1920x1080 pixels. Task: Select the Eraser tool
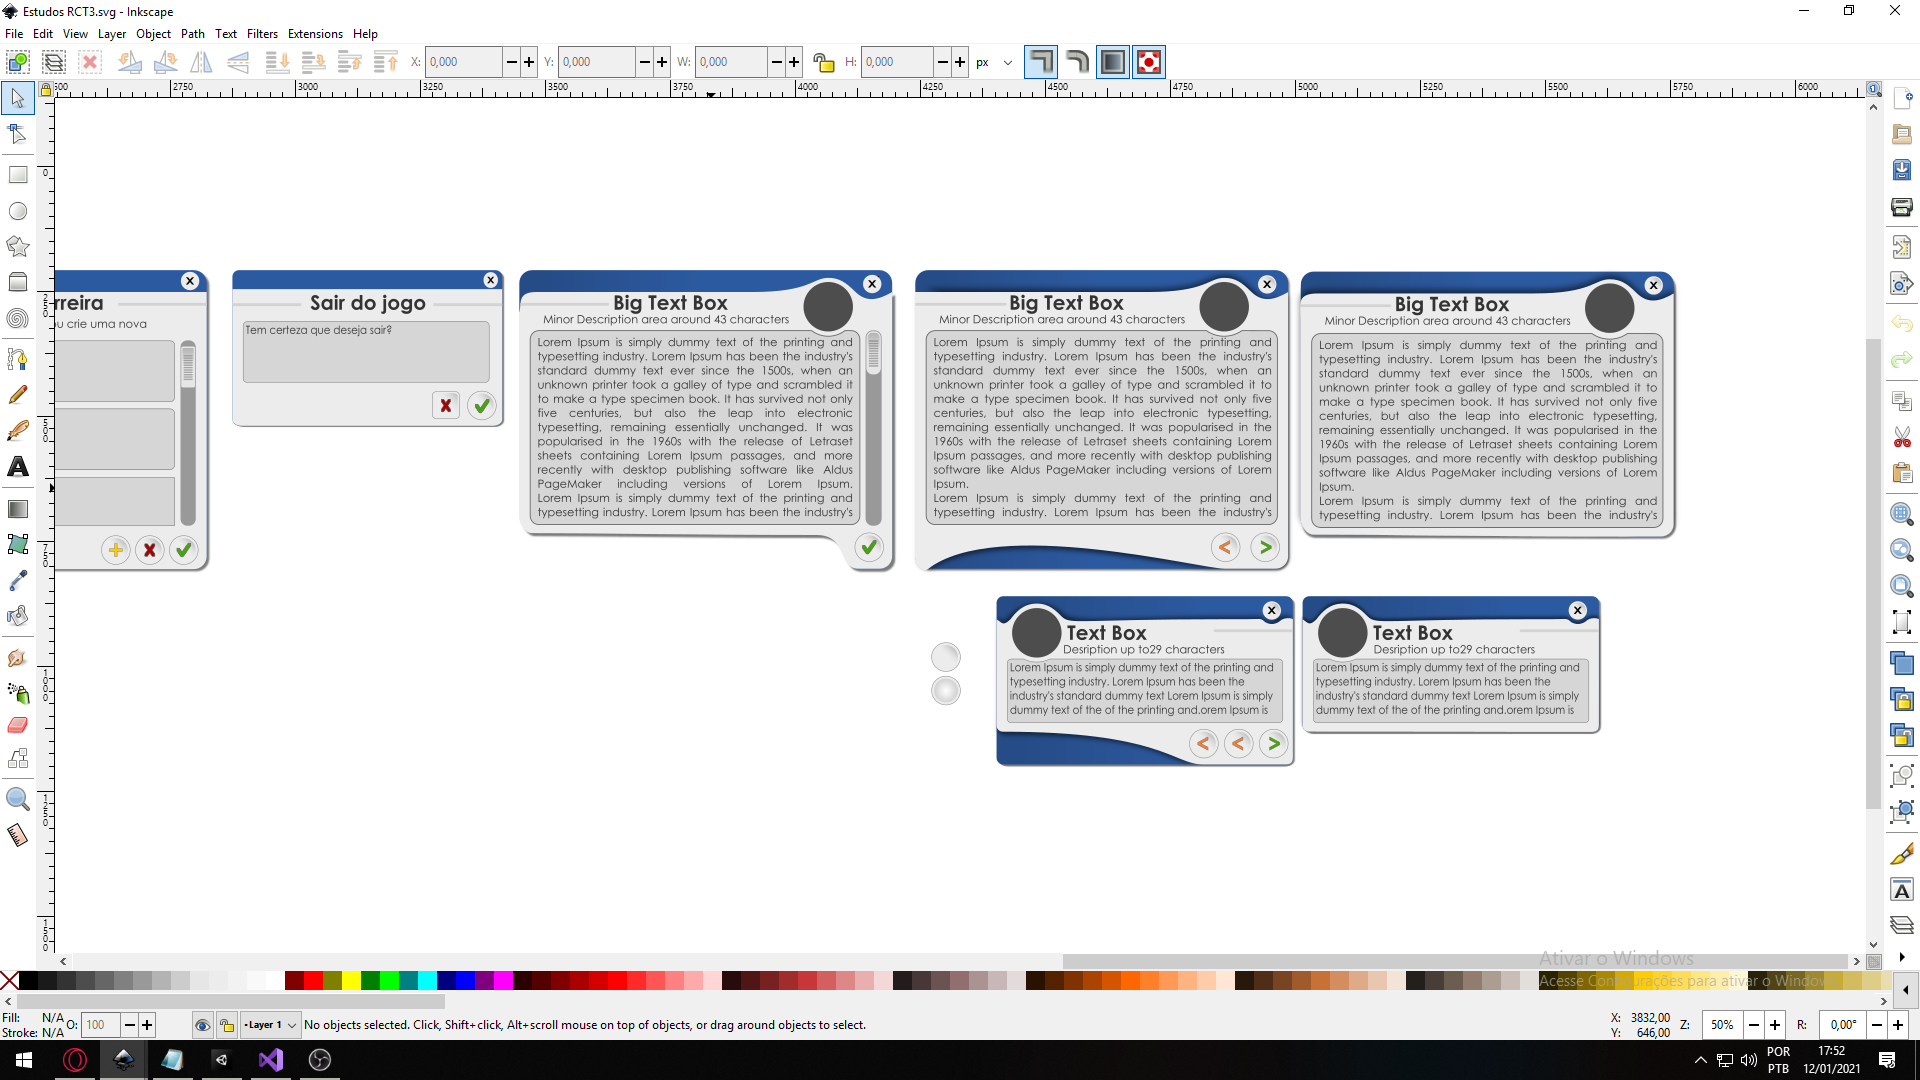pyautogui.click(x=17, y=725)
